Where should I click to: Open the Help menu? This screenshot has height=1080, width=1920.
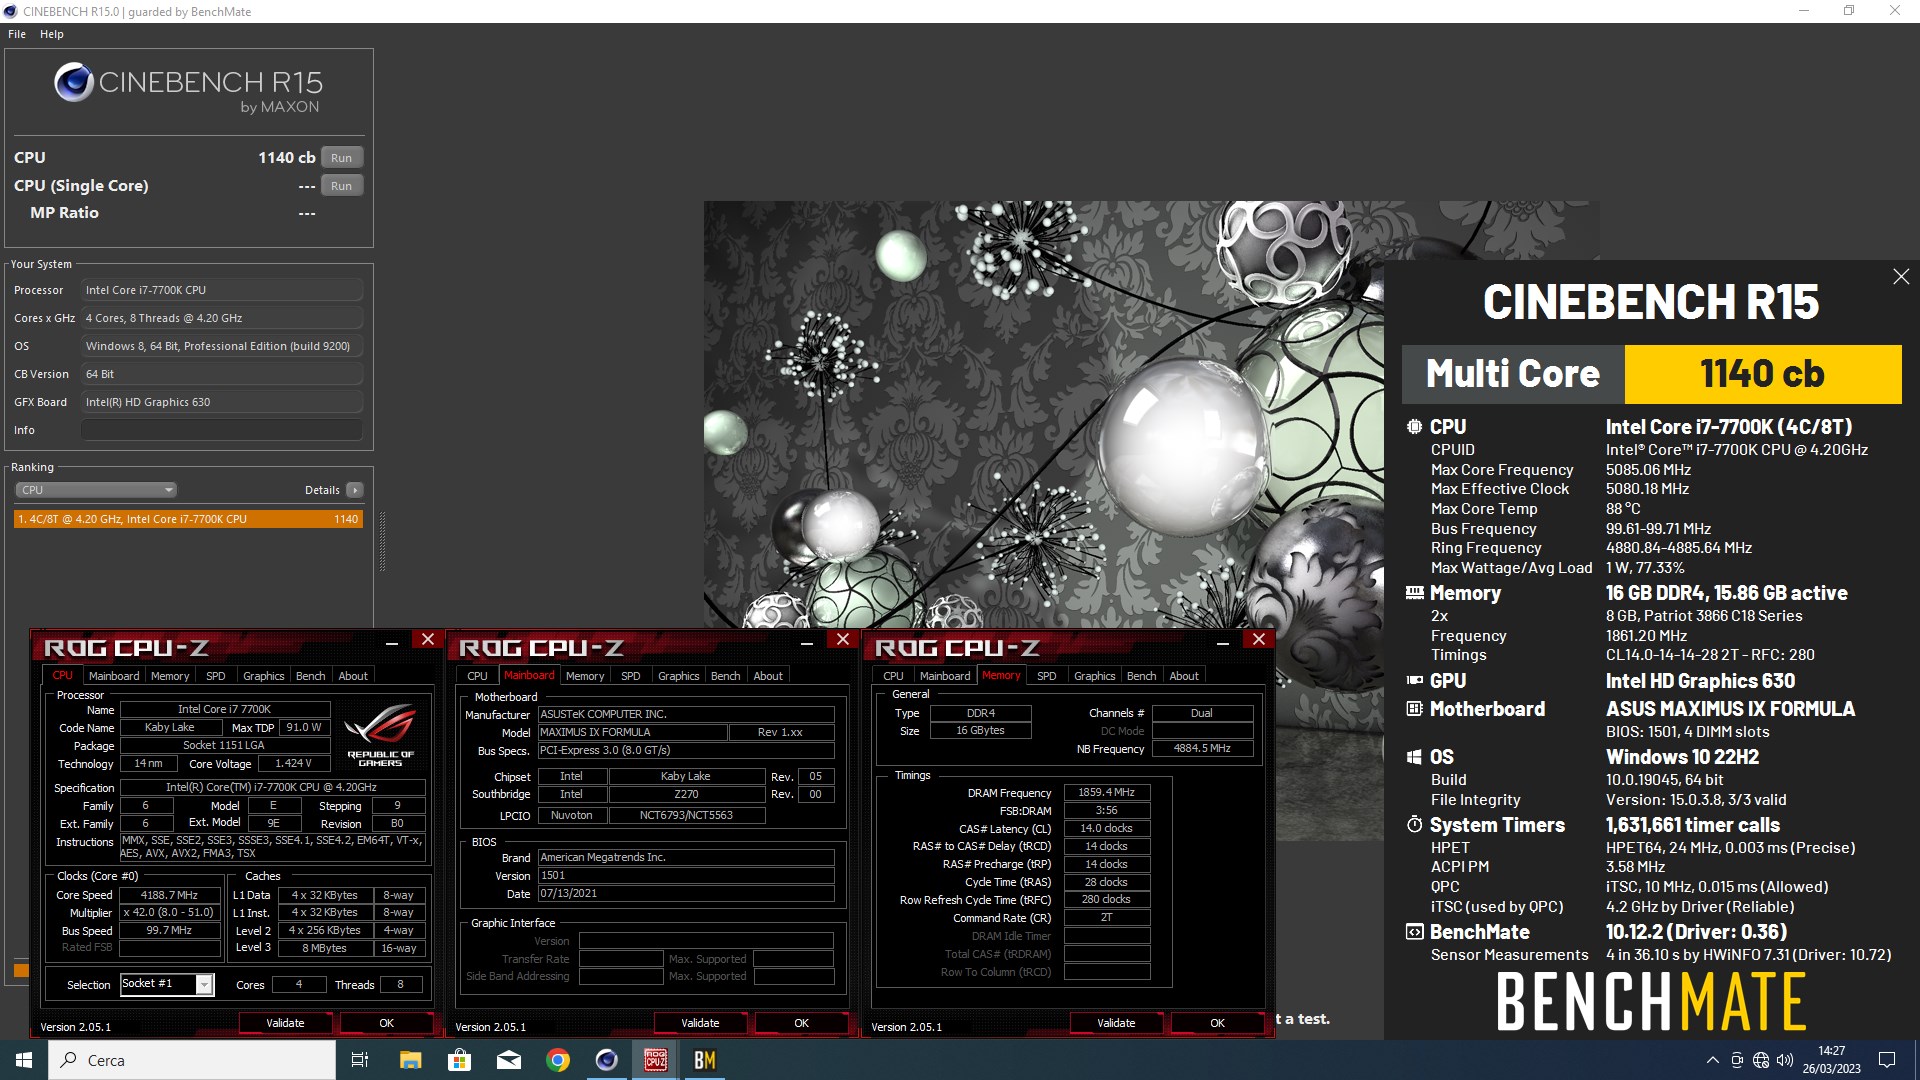pyautogui.click(x=52, y=34)
